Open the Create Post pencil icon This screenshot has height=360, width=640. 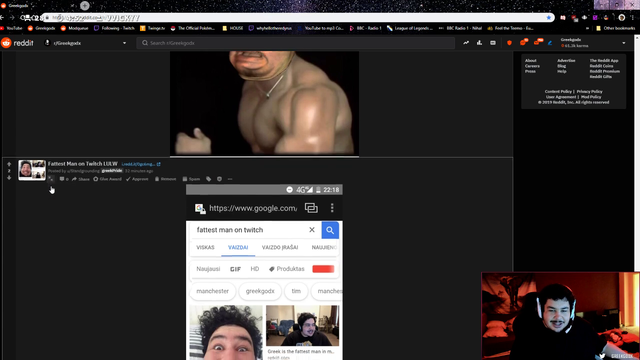click(550, 43)
